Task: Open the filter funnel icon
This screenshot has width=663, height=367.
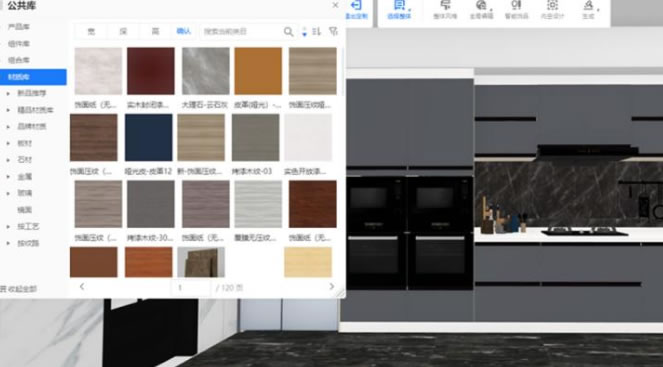Action: click(x=333, y=32)
